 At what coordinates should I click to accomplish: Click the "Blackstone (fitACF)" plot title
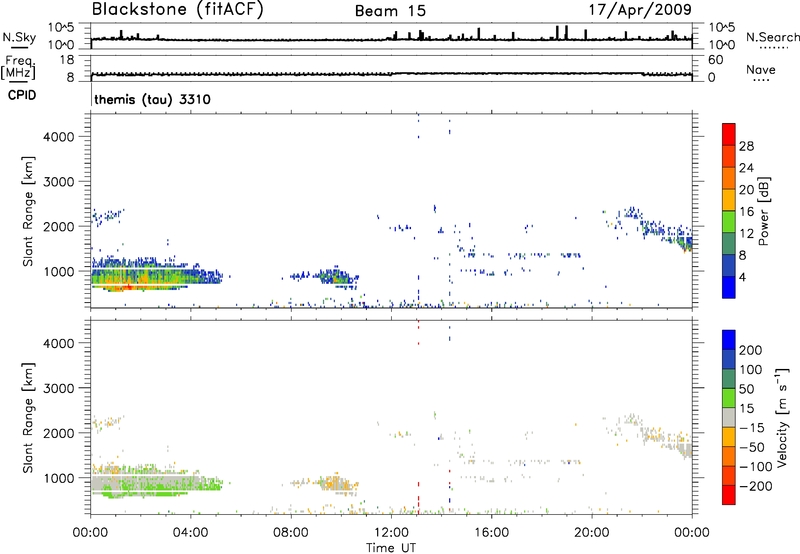[x=178, y=9]
